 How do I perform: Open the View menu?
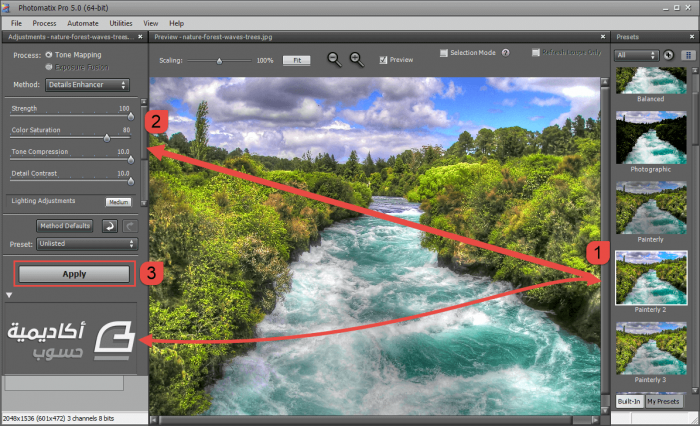point(150,23)
